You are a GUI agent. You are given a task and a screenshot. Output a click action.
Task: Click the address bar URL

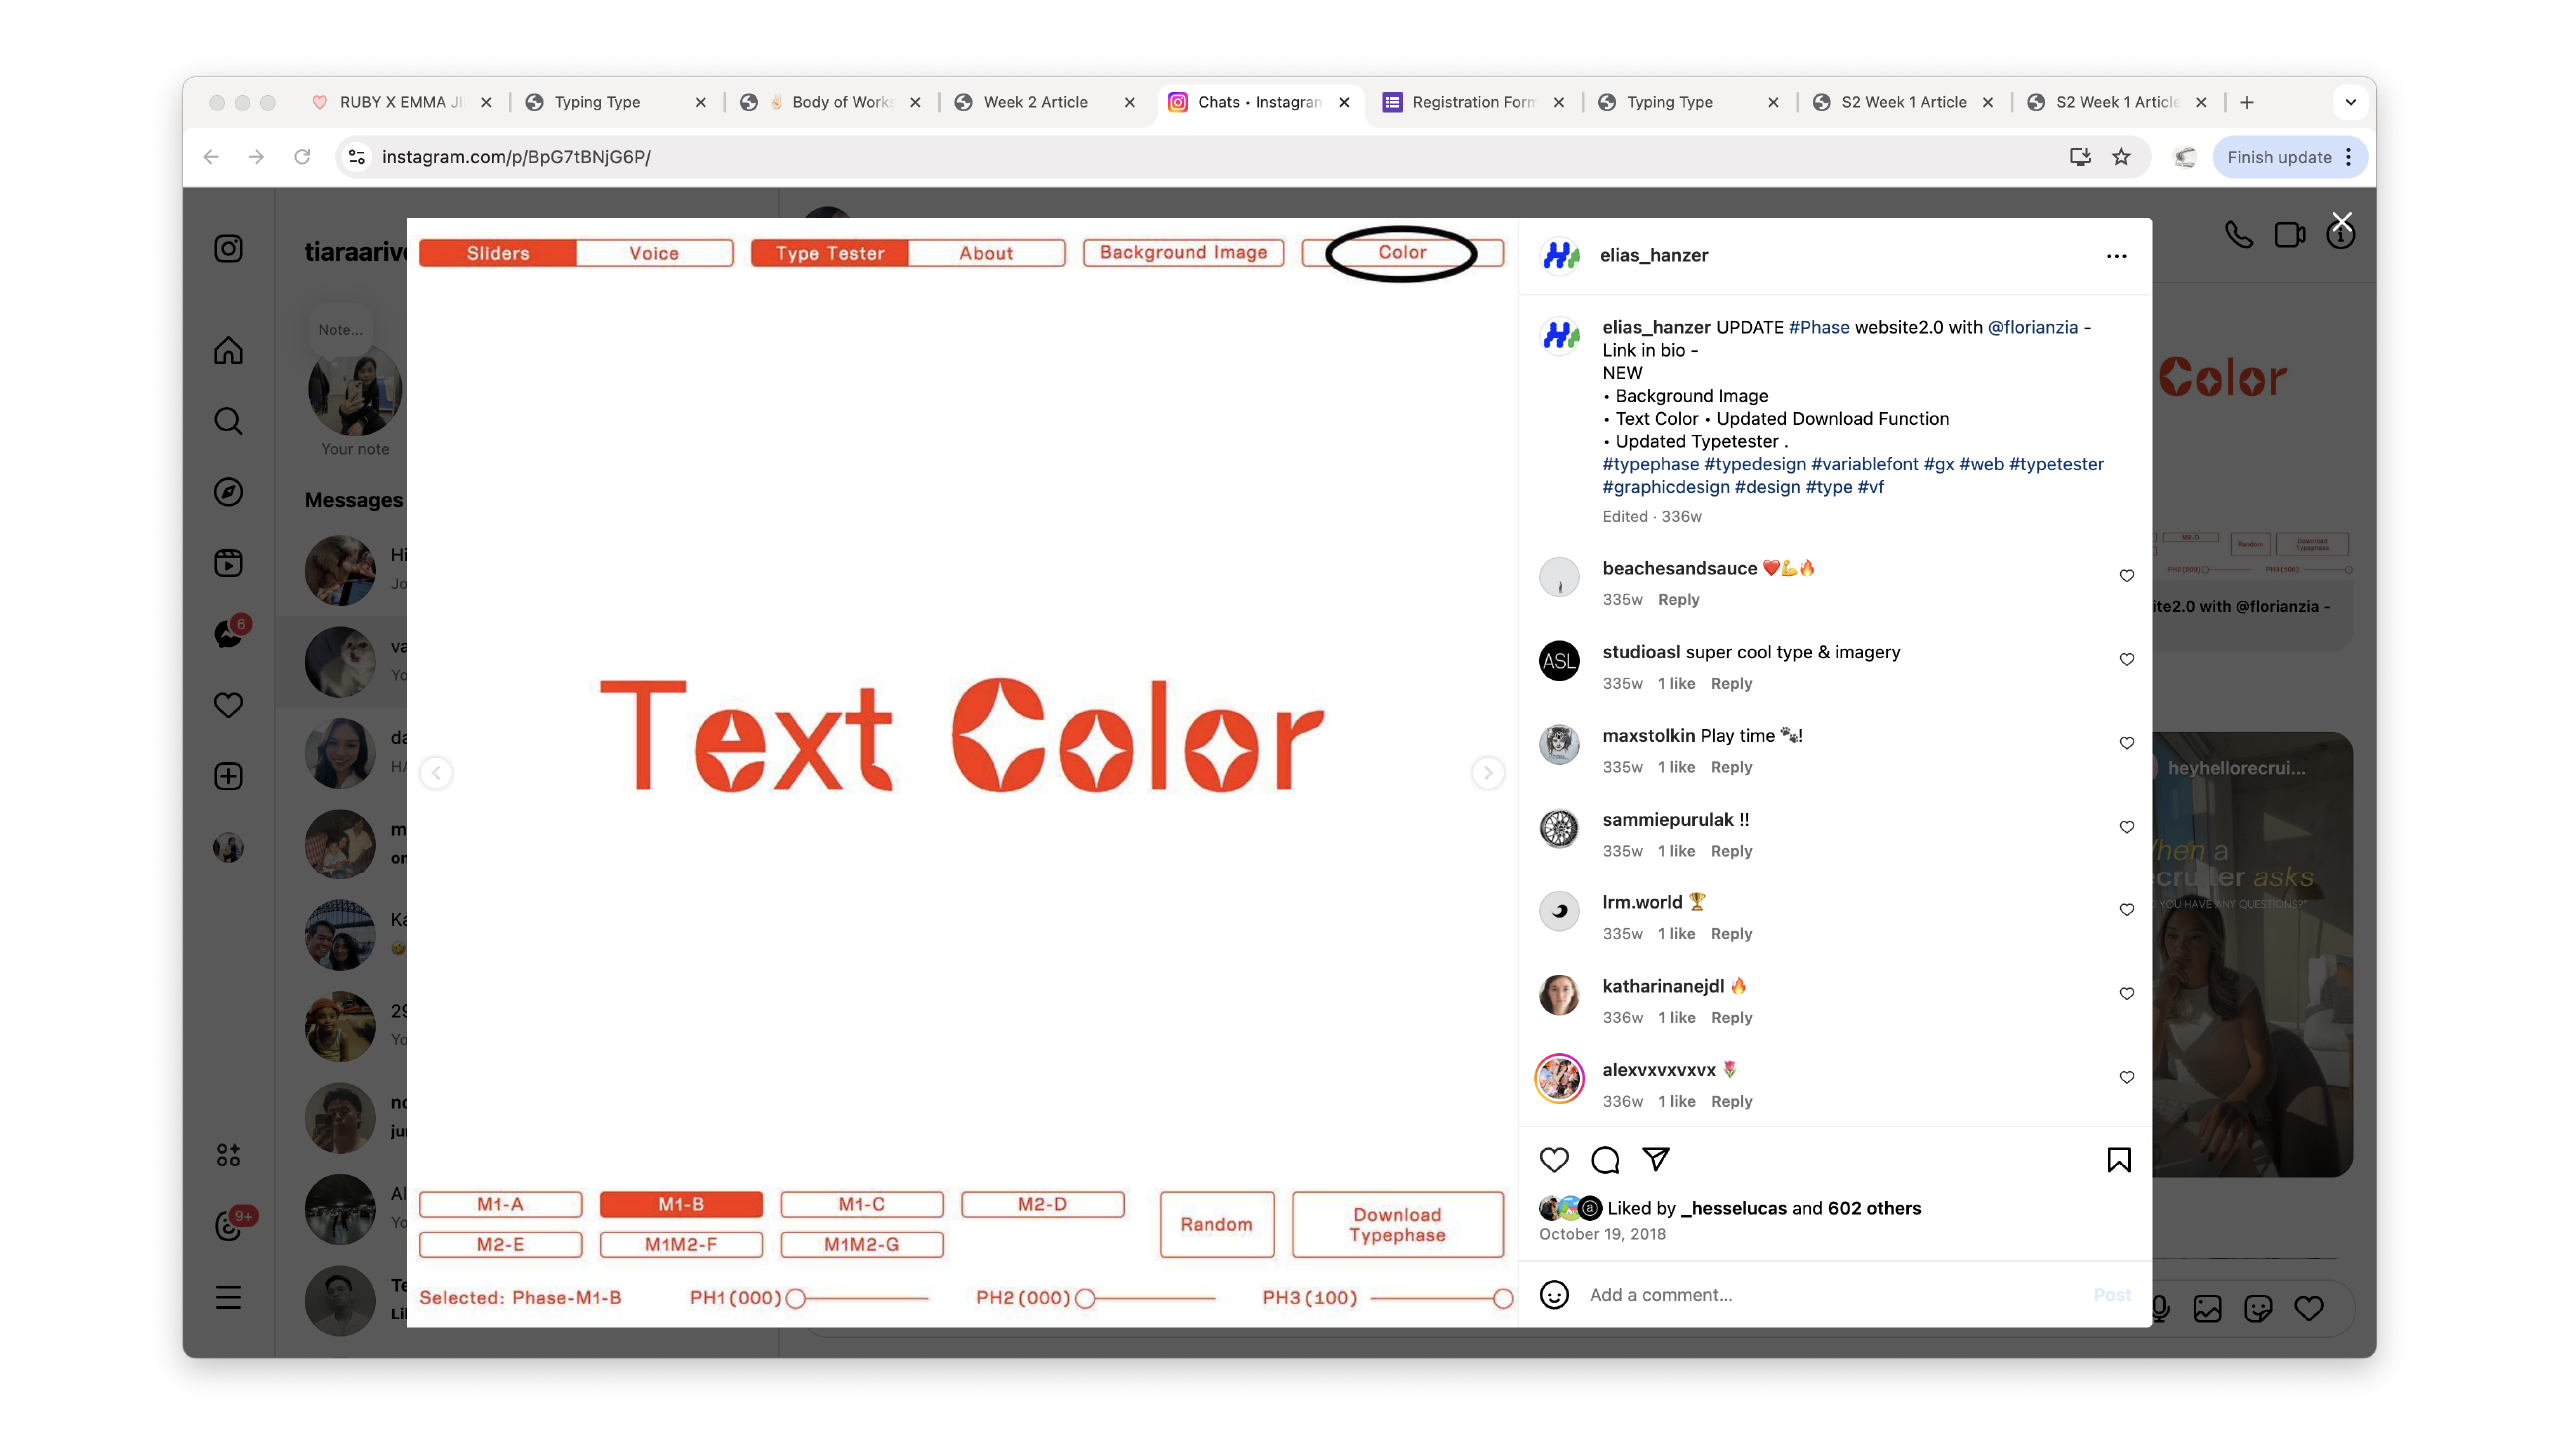[x=516, y=157]
